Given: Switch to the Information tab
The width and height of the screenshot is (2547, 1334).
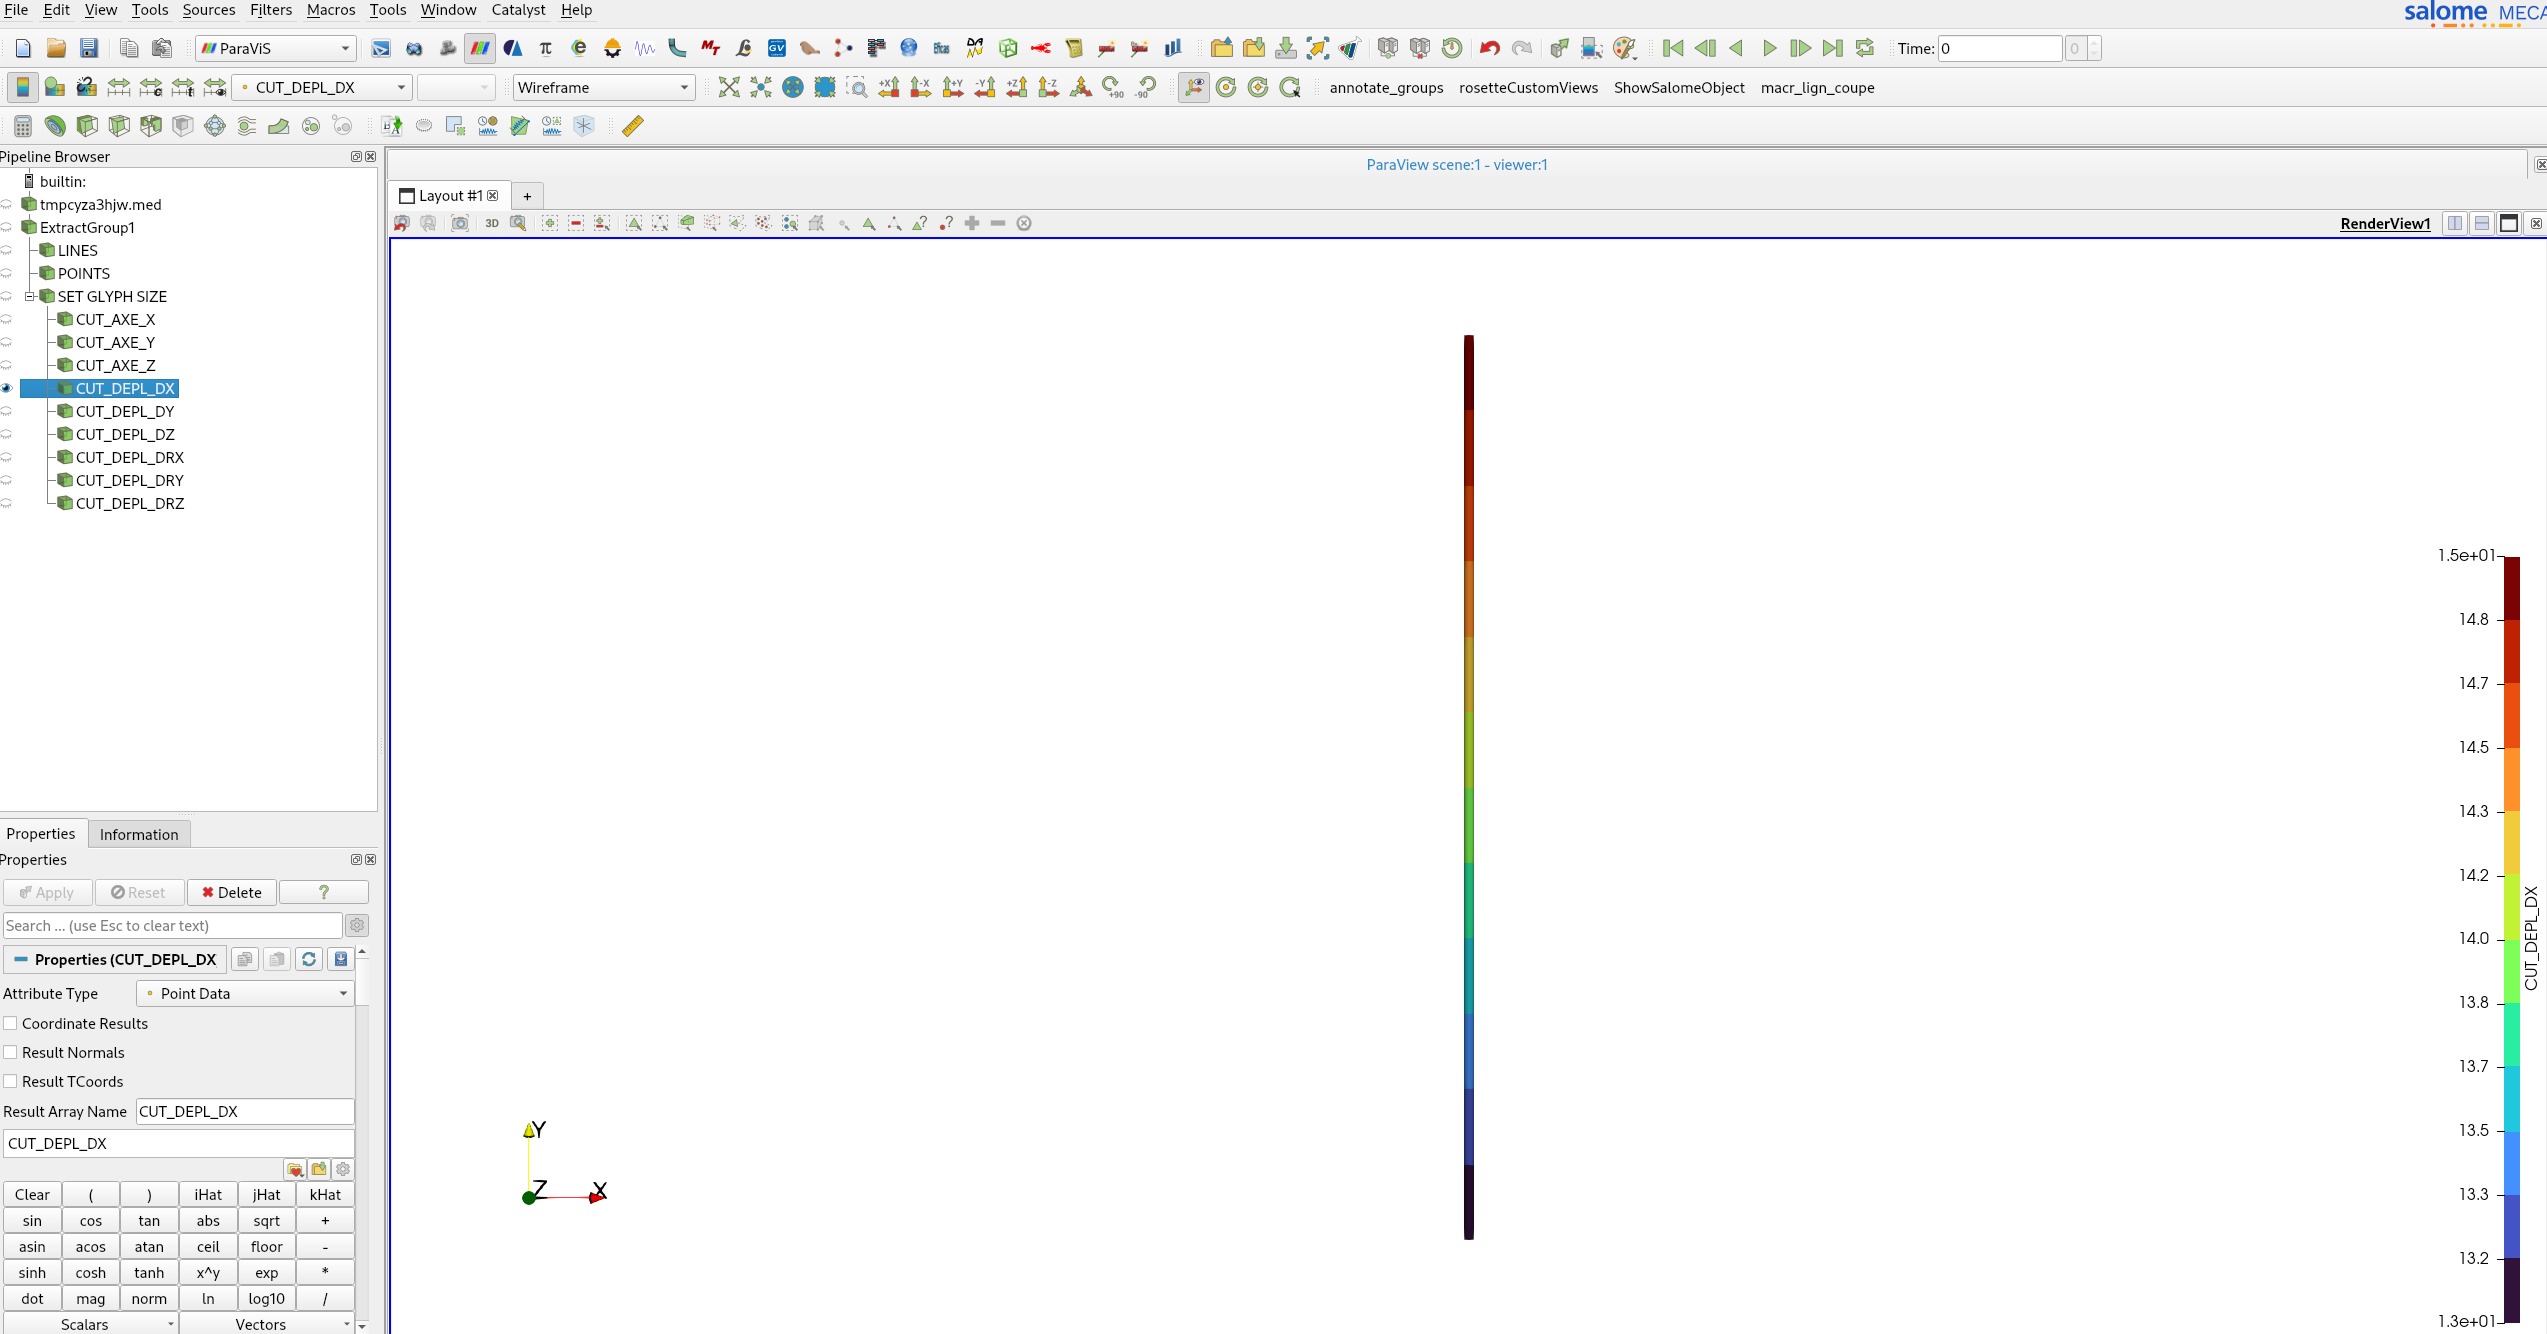Looking at the screenshot, I should click(139, 834).
